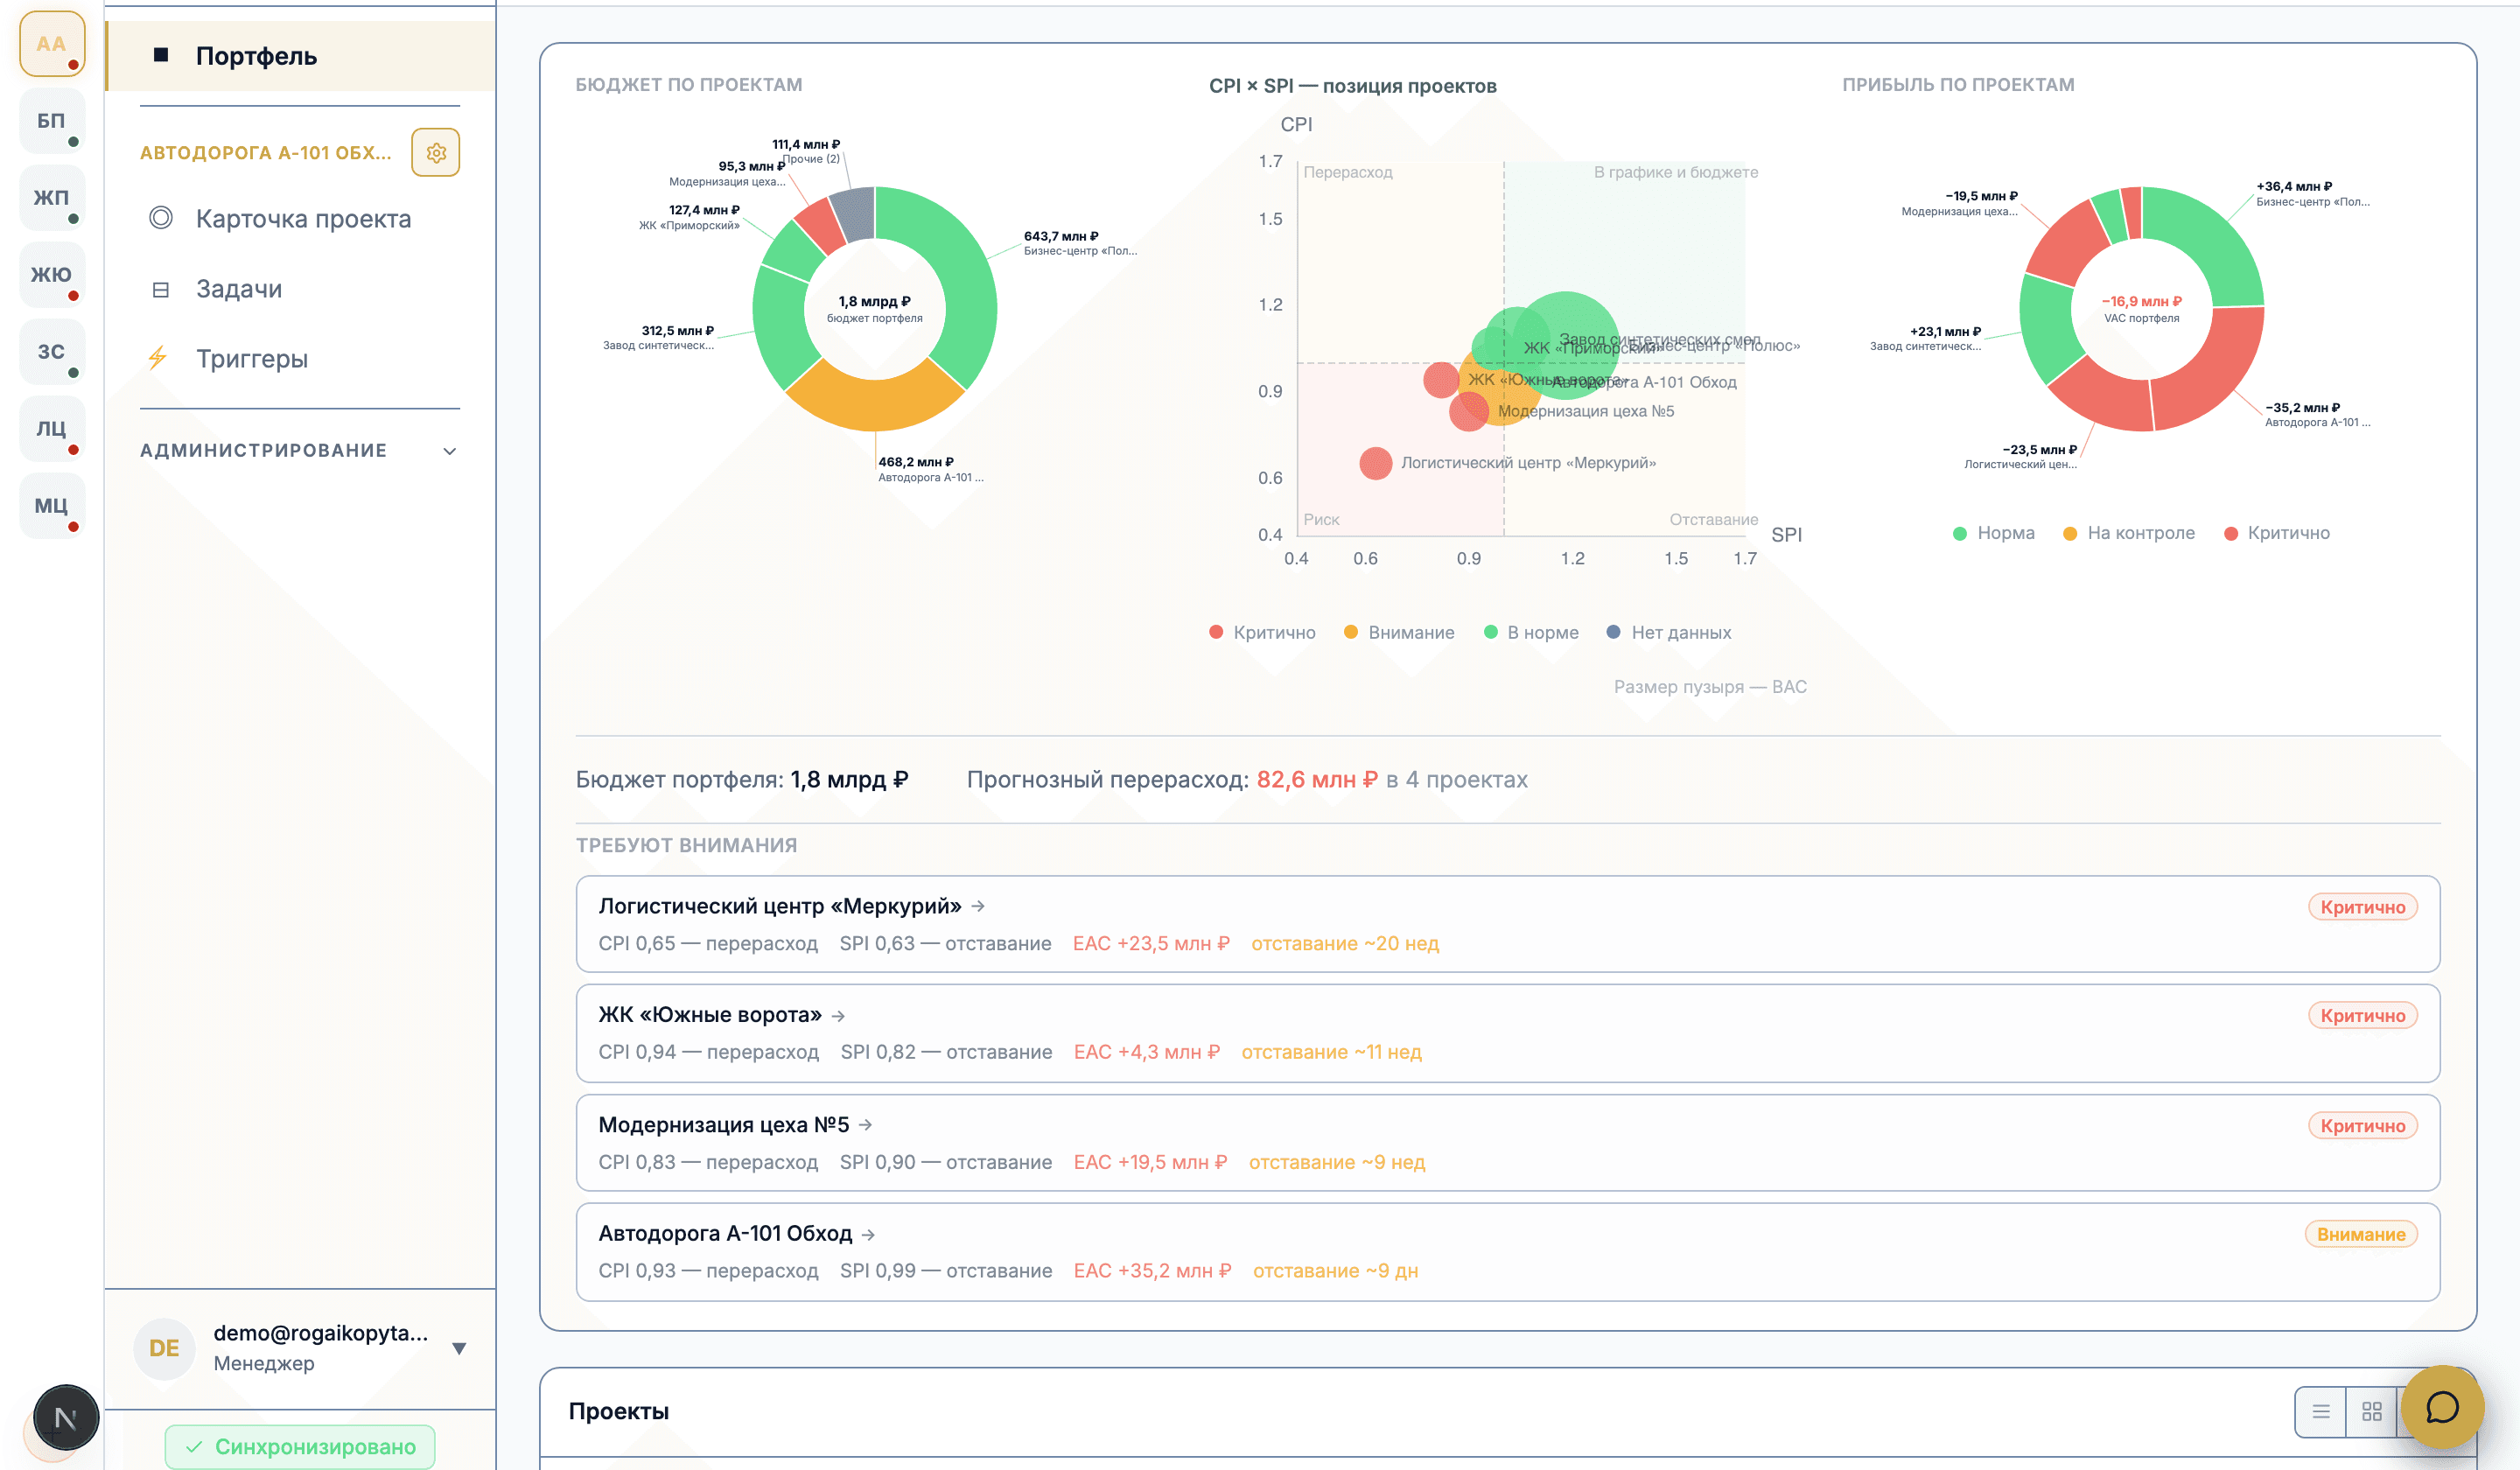This screenshot has height=1470, width=2520.
Task: Switch Проекты to grid view
Action: [x=2371, y=1411]
